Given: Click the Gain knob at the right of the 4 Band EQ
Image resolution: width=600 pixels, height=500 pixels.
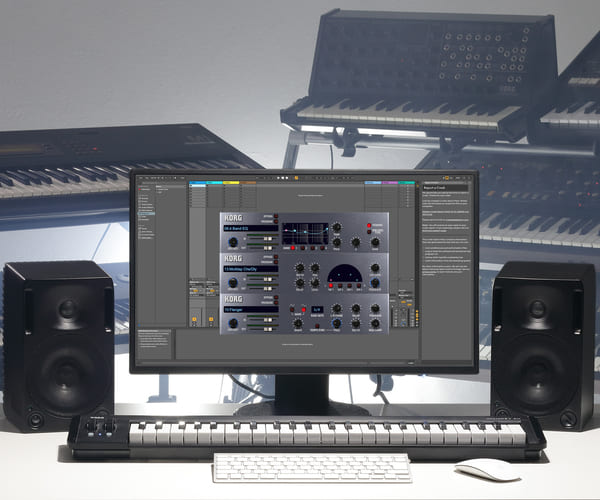Looking at the screenshot, I should pos(375,242).
